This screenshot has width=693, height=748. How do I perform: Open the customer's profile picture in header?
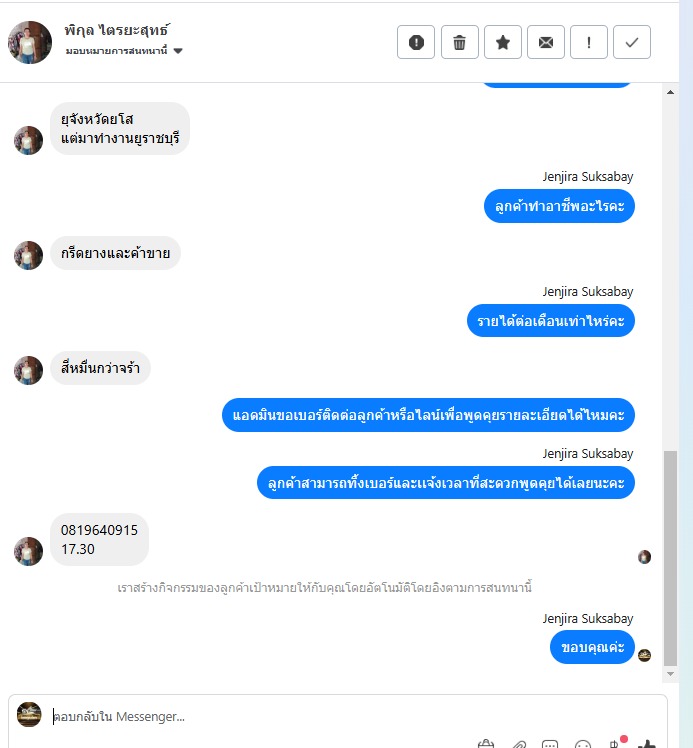point(30,42)
